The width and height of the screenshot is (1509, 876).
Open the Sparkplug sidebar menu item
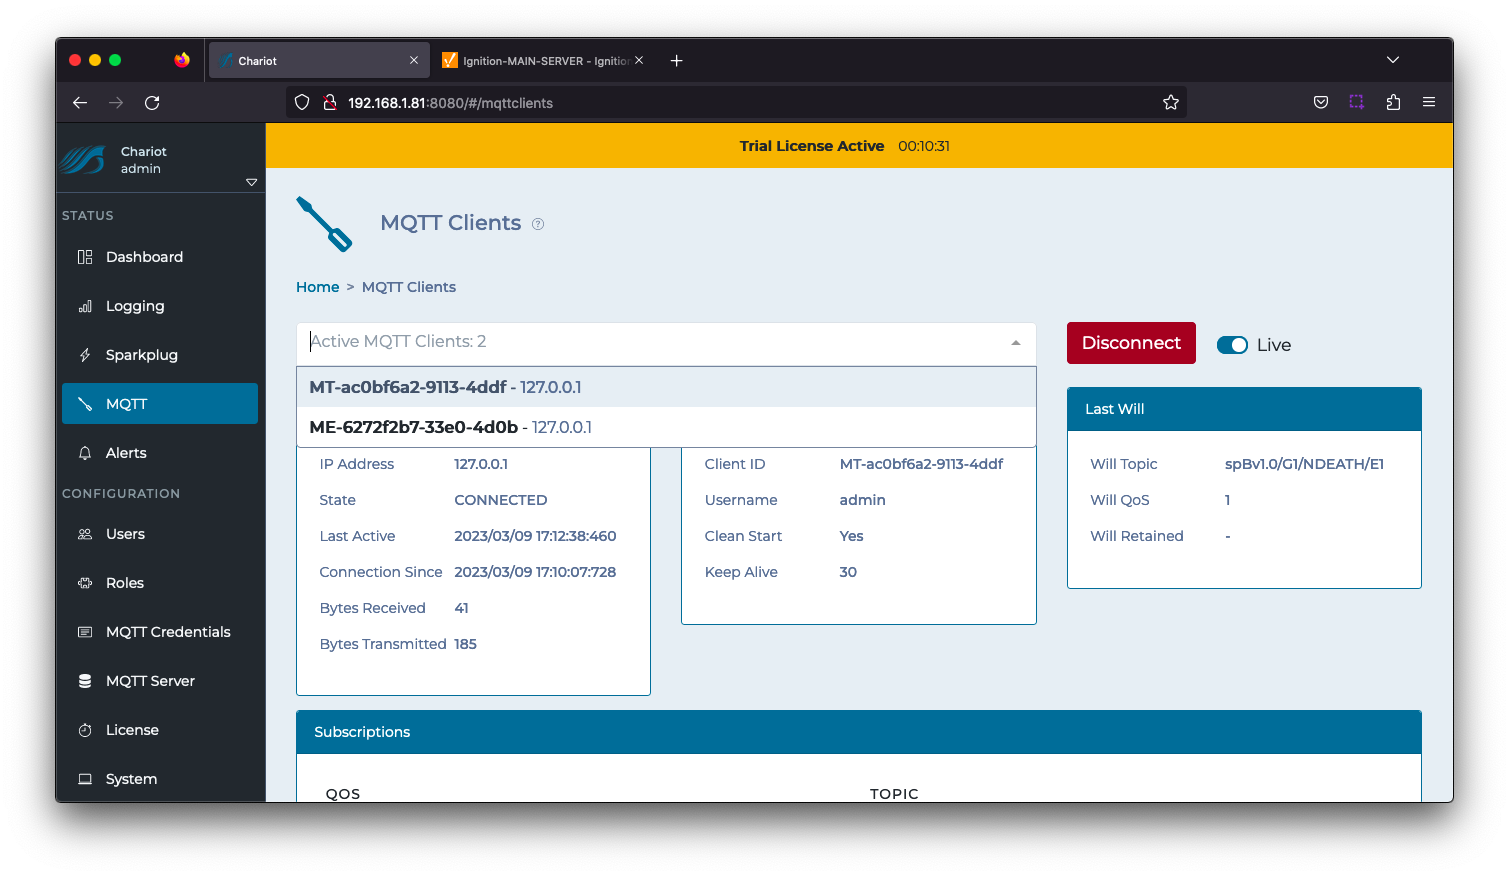pyautogui.click(x=160, y=355)
